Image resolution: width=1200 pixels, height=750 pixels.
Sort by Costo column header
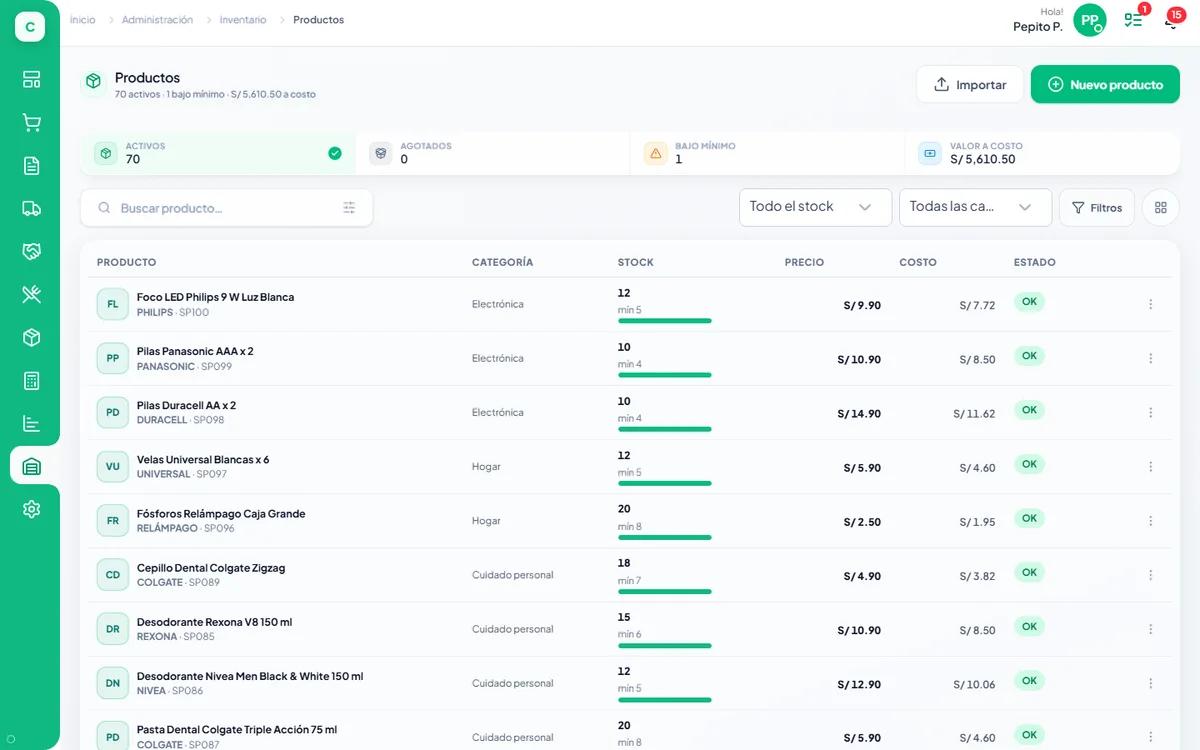click(918, 262)
